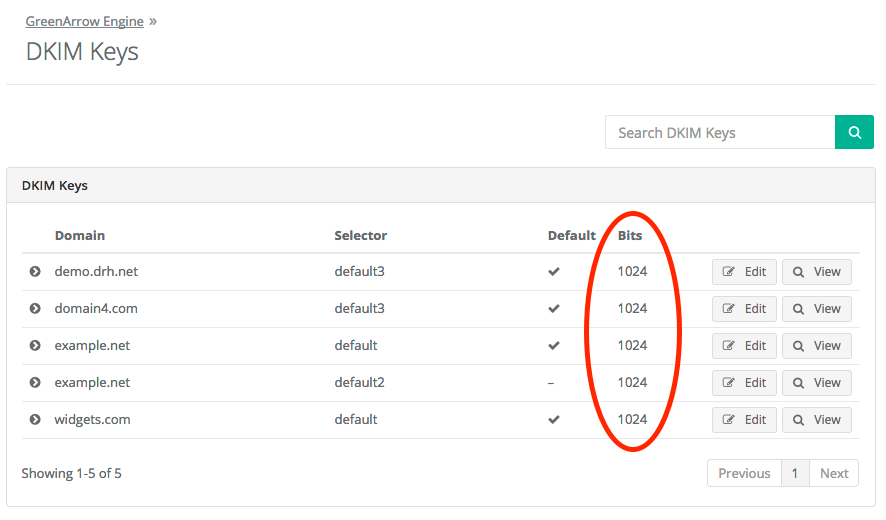
Task: Edit the example.net default2 key
Action: click(744, 383)
